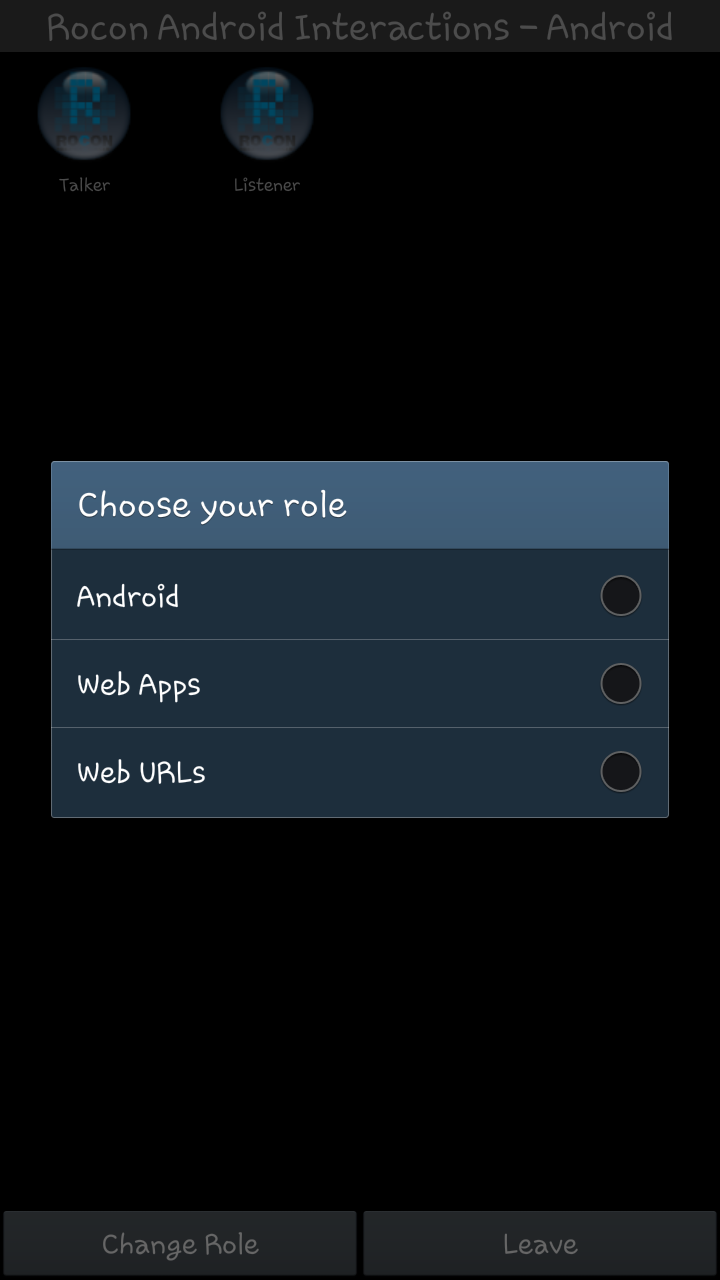This screenshot has width=720, height=1280.
Task: Tap the "Talker" caption text
Action: click(84, 185)
